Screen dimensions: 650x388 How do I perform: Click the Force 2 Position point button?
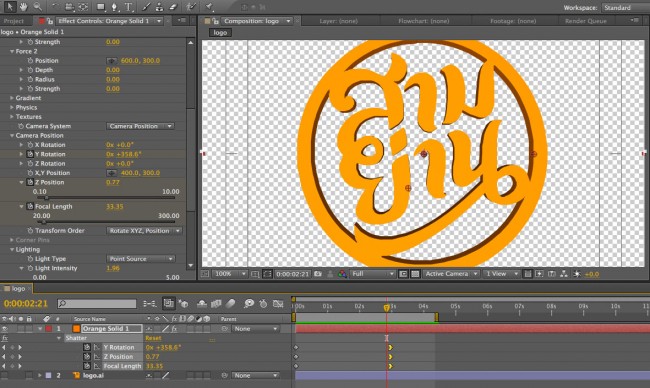click(x=112, y=61)
